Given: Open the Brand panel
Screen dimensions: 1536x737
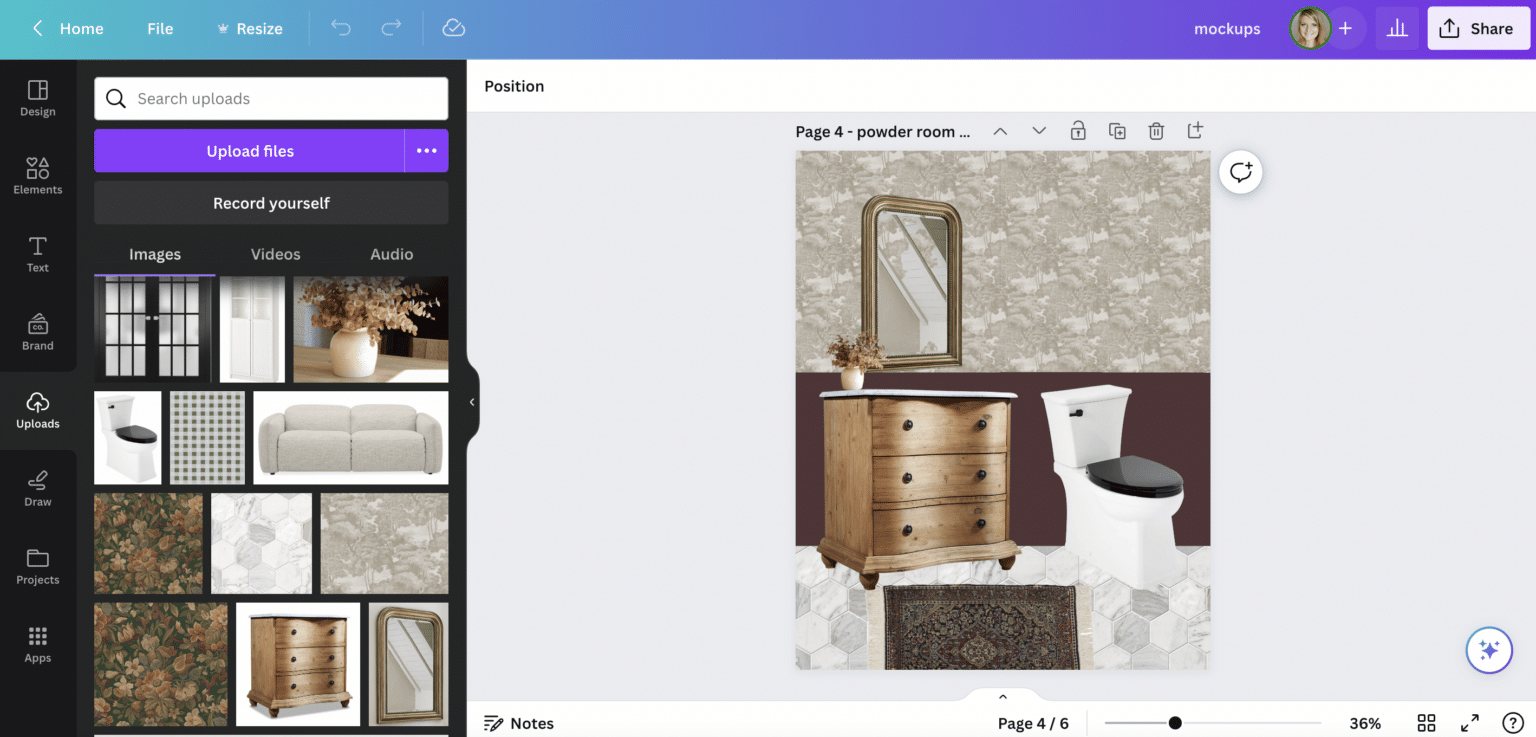Looking at the screenshot, I should [38, 332].
